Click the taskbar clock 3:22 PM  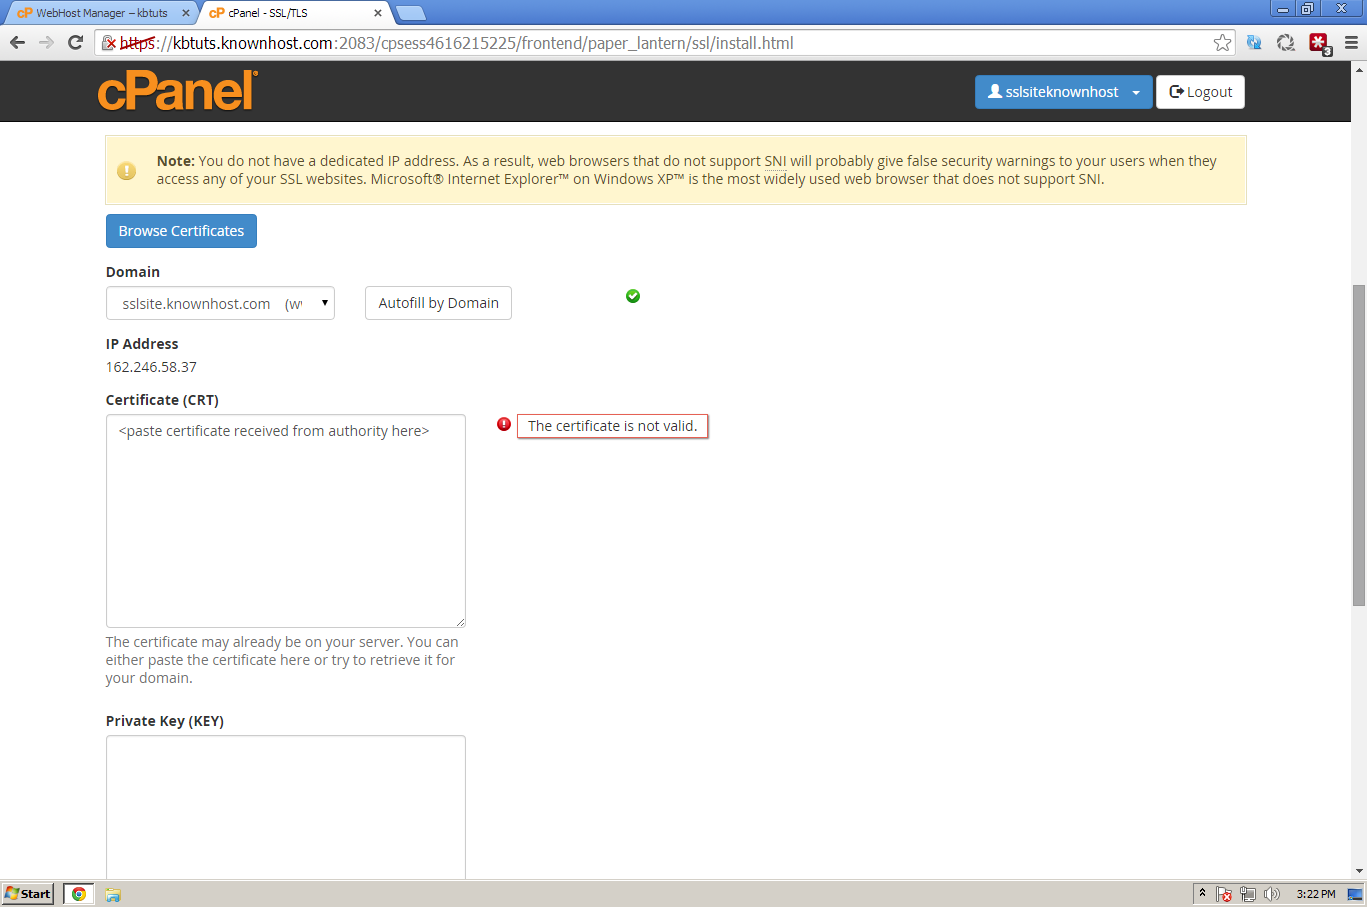(1316, 894)
